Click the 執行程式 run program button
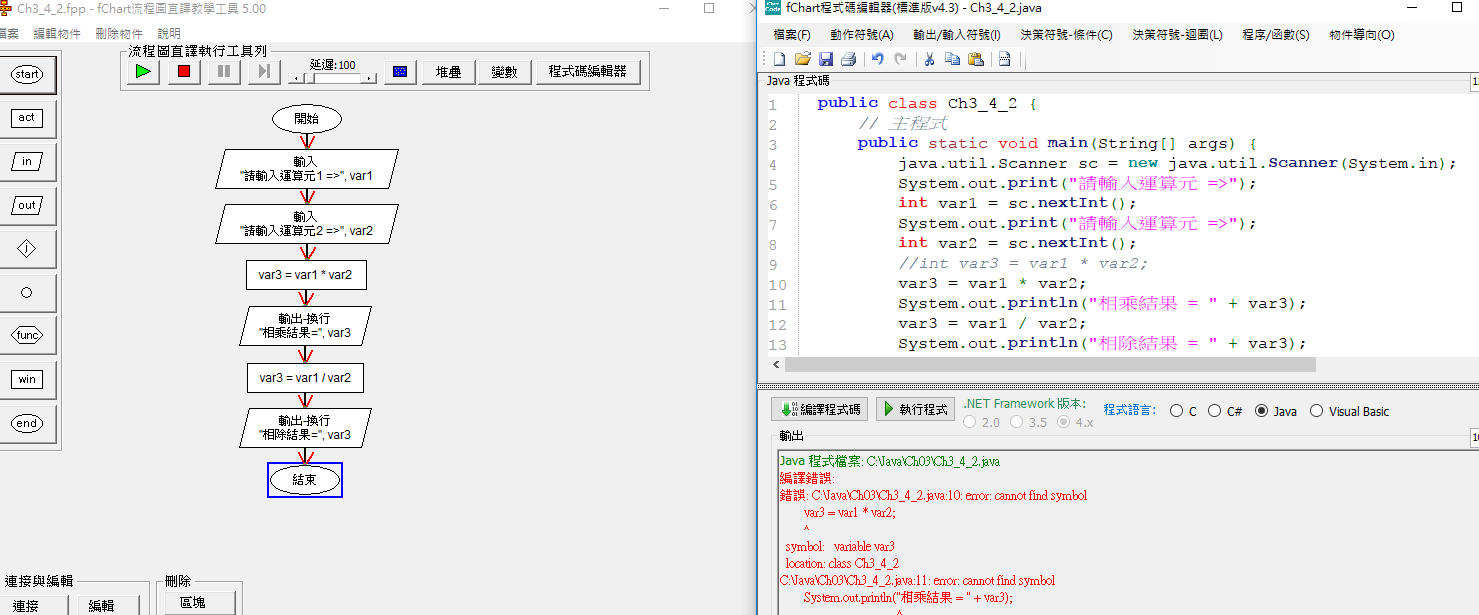Viewport: 1479px width, 615px height. pyautogui.click(x=914, y=409)
